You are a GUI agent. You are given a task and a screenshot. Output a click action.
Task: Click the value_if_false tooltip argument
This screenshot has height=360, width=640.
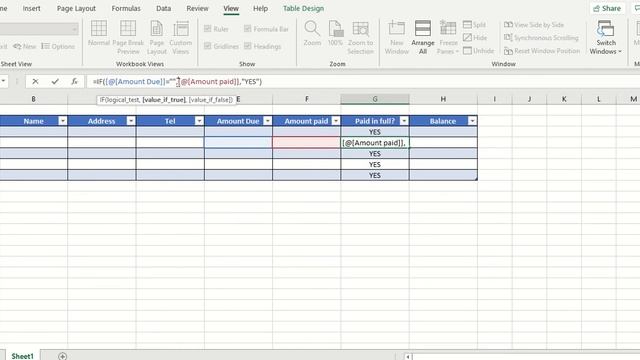click(x=210, y=100)
